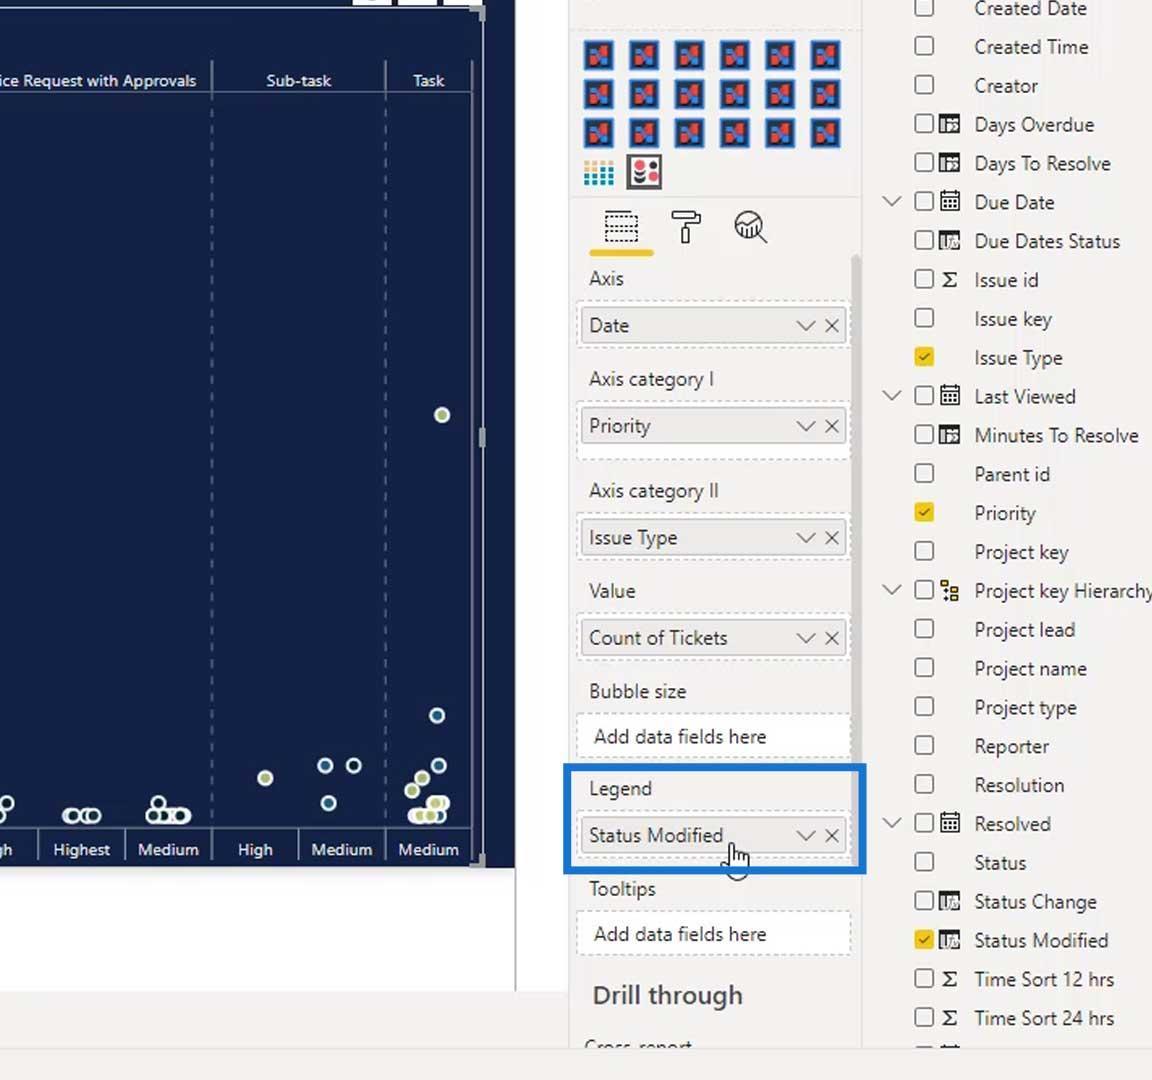Tick the Project name checkbox
The height and width of the screenshot is (1080, 1152).
924,668
